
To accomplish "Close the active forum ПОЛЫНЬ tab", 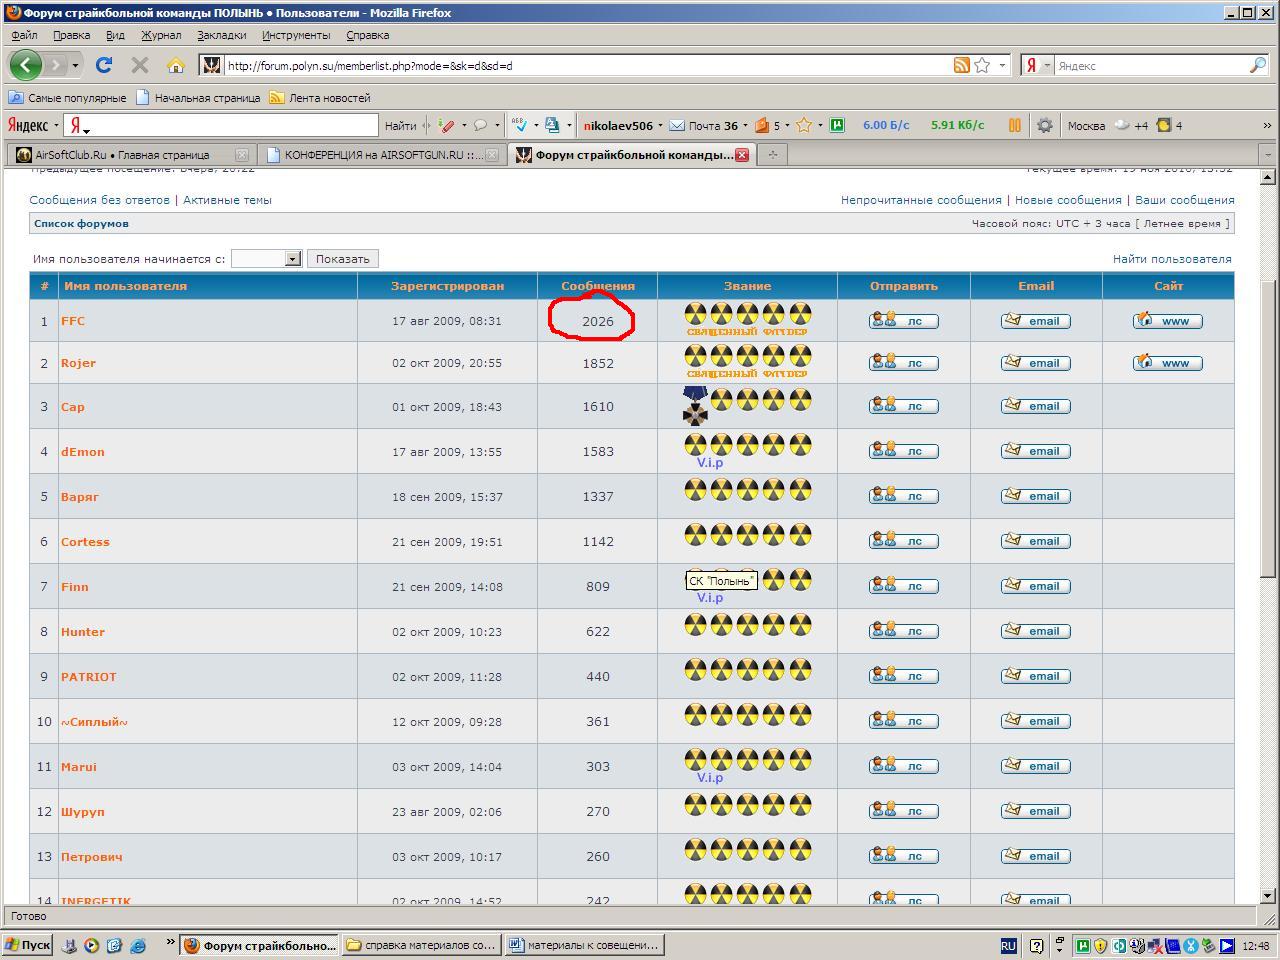I will pyautogui.click(x=742, y=155).
